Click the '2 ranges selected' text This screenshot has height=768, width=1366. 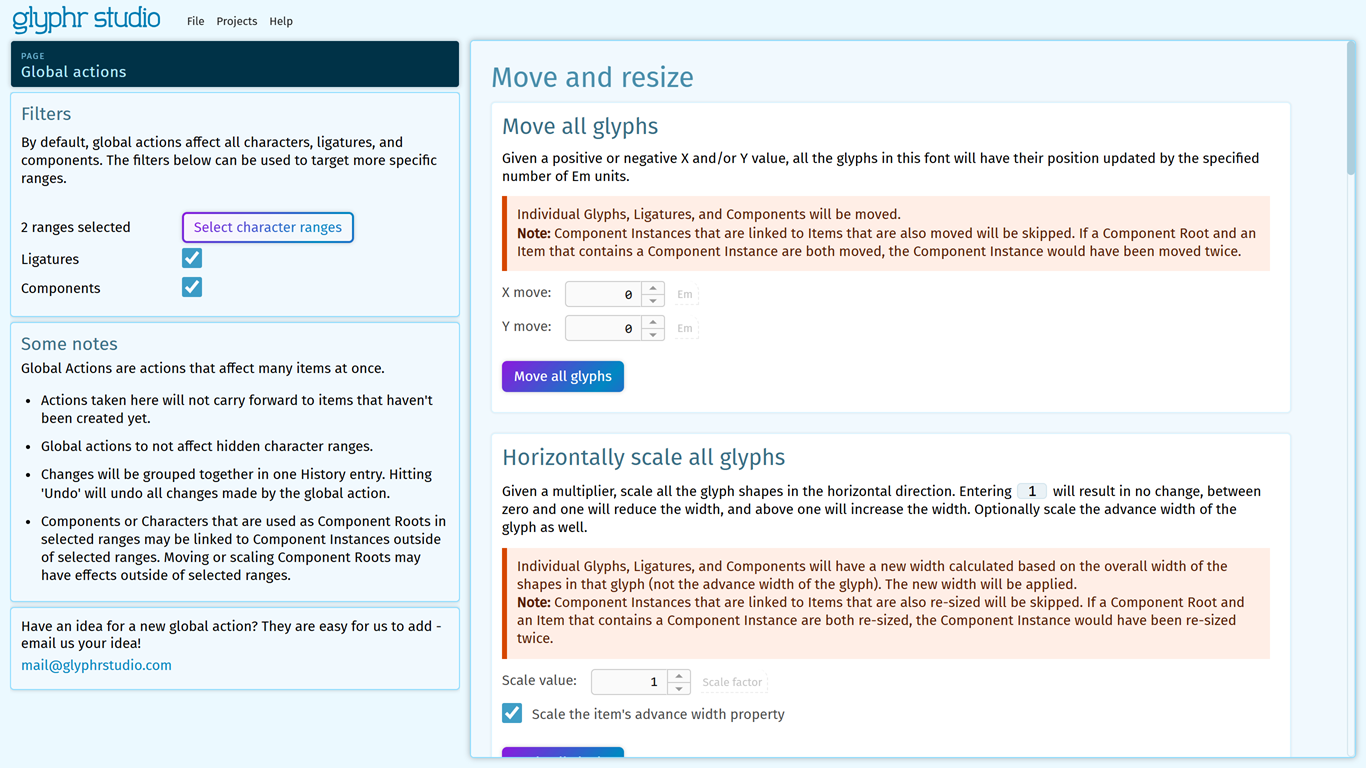tap(76, 227)
